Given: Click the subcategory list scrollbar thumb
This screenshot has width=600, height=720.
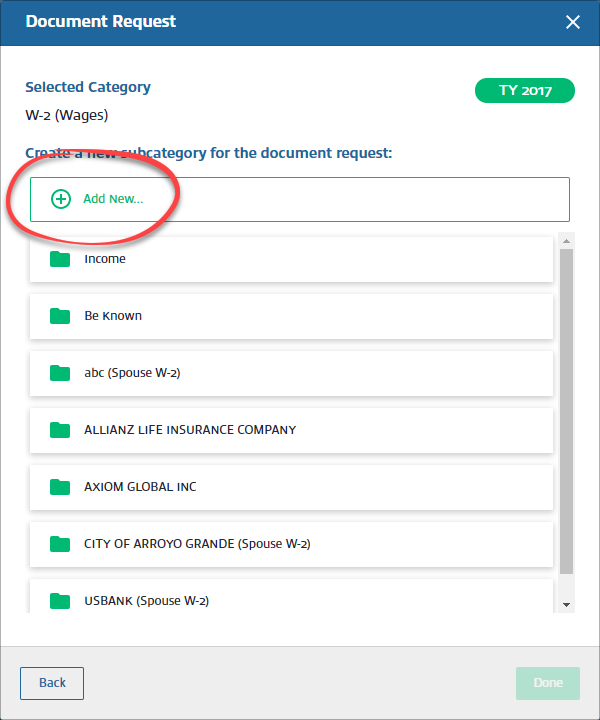Looking at the screenshot, I should pos(566,410).
